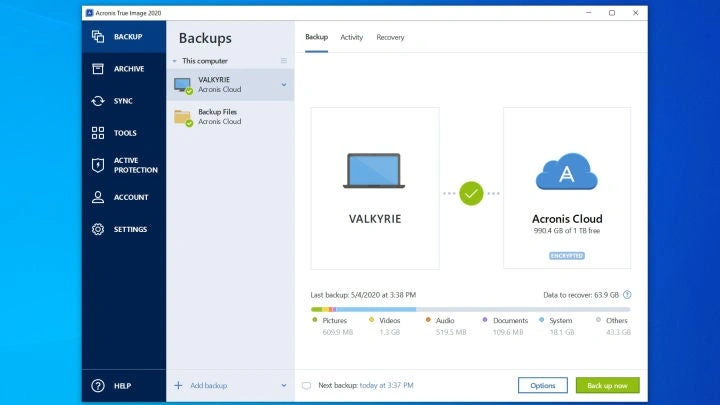
Task: Select the ACTIVE PROTECTION sidebar label
Action: [x=135, y=165]
